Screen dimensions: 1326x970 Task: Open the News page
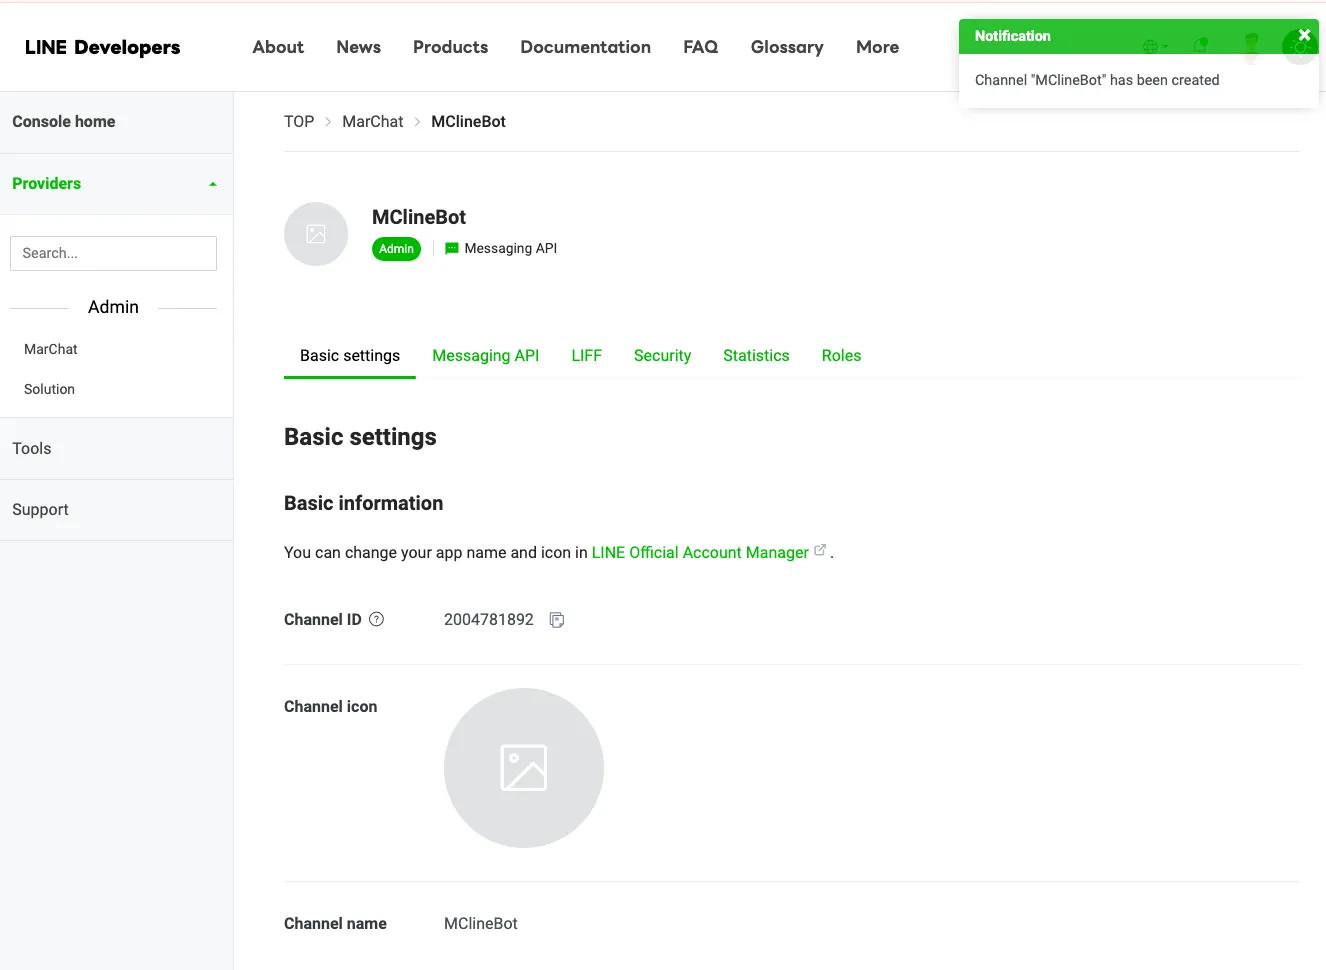[x=359, y=47]
